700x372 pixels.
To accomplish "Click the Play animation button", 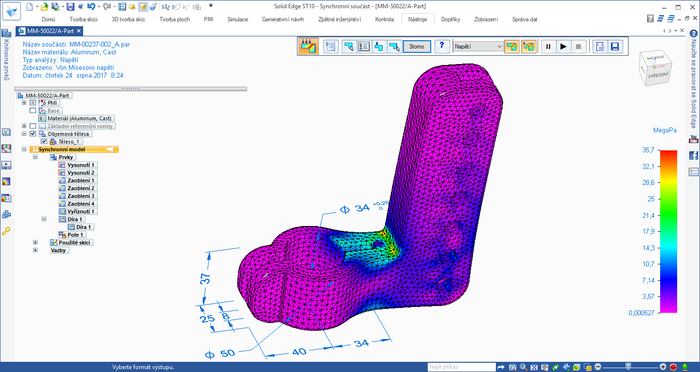I will click(x=563, y=46).
